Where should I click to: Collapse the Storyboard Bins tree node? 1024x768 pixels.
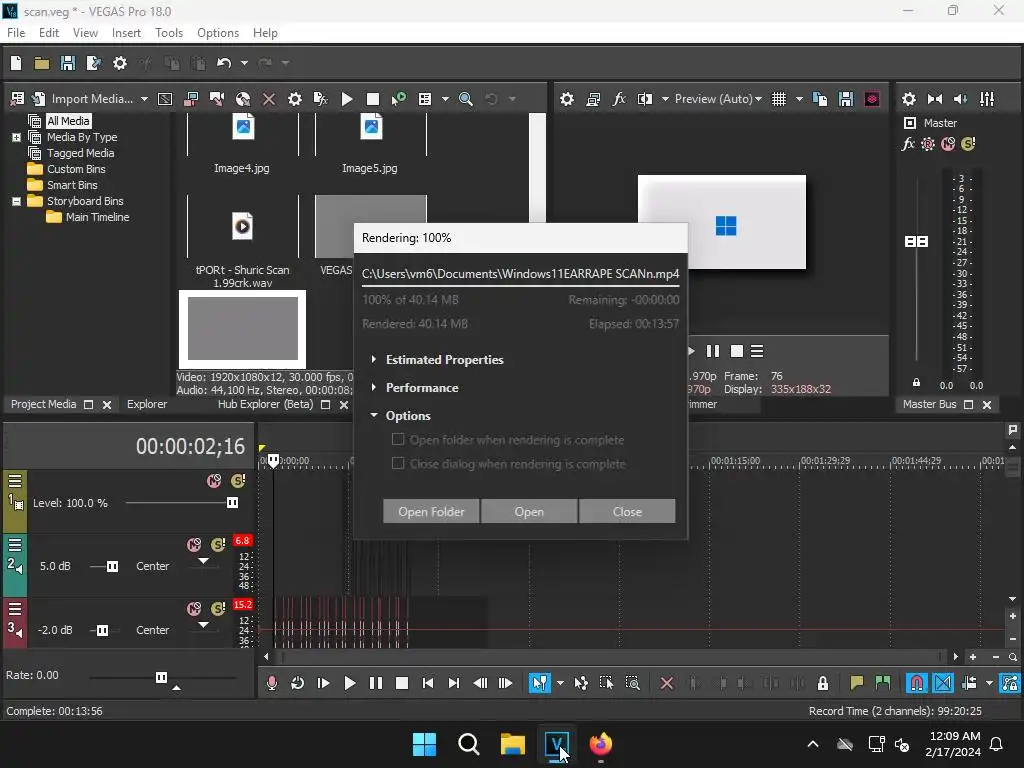16,201
